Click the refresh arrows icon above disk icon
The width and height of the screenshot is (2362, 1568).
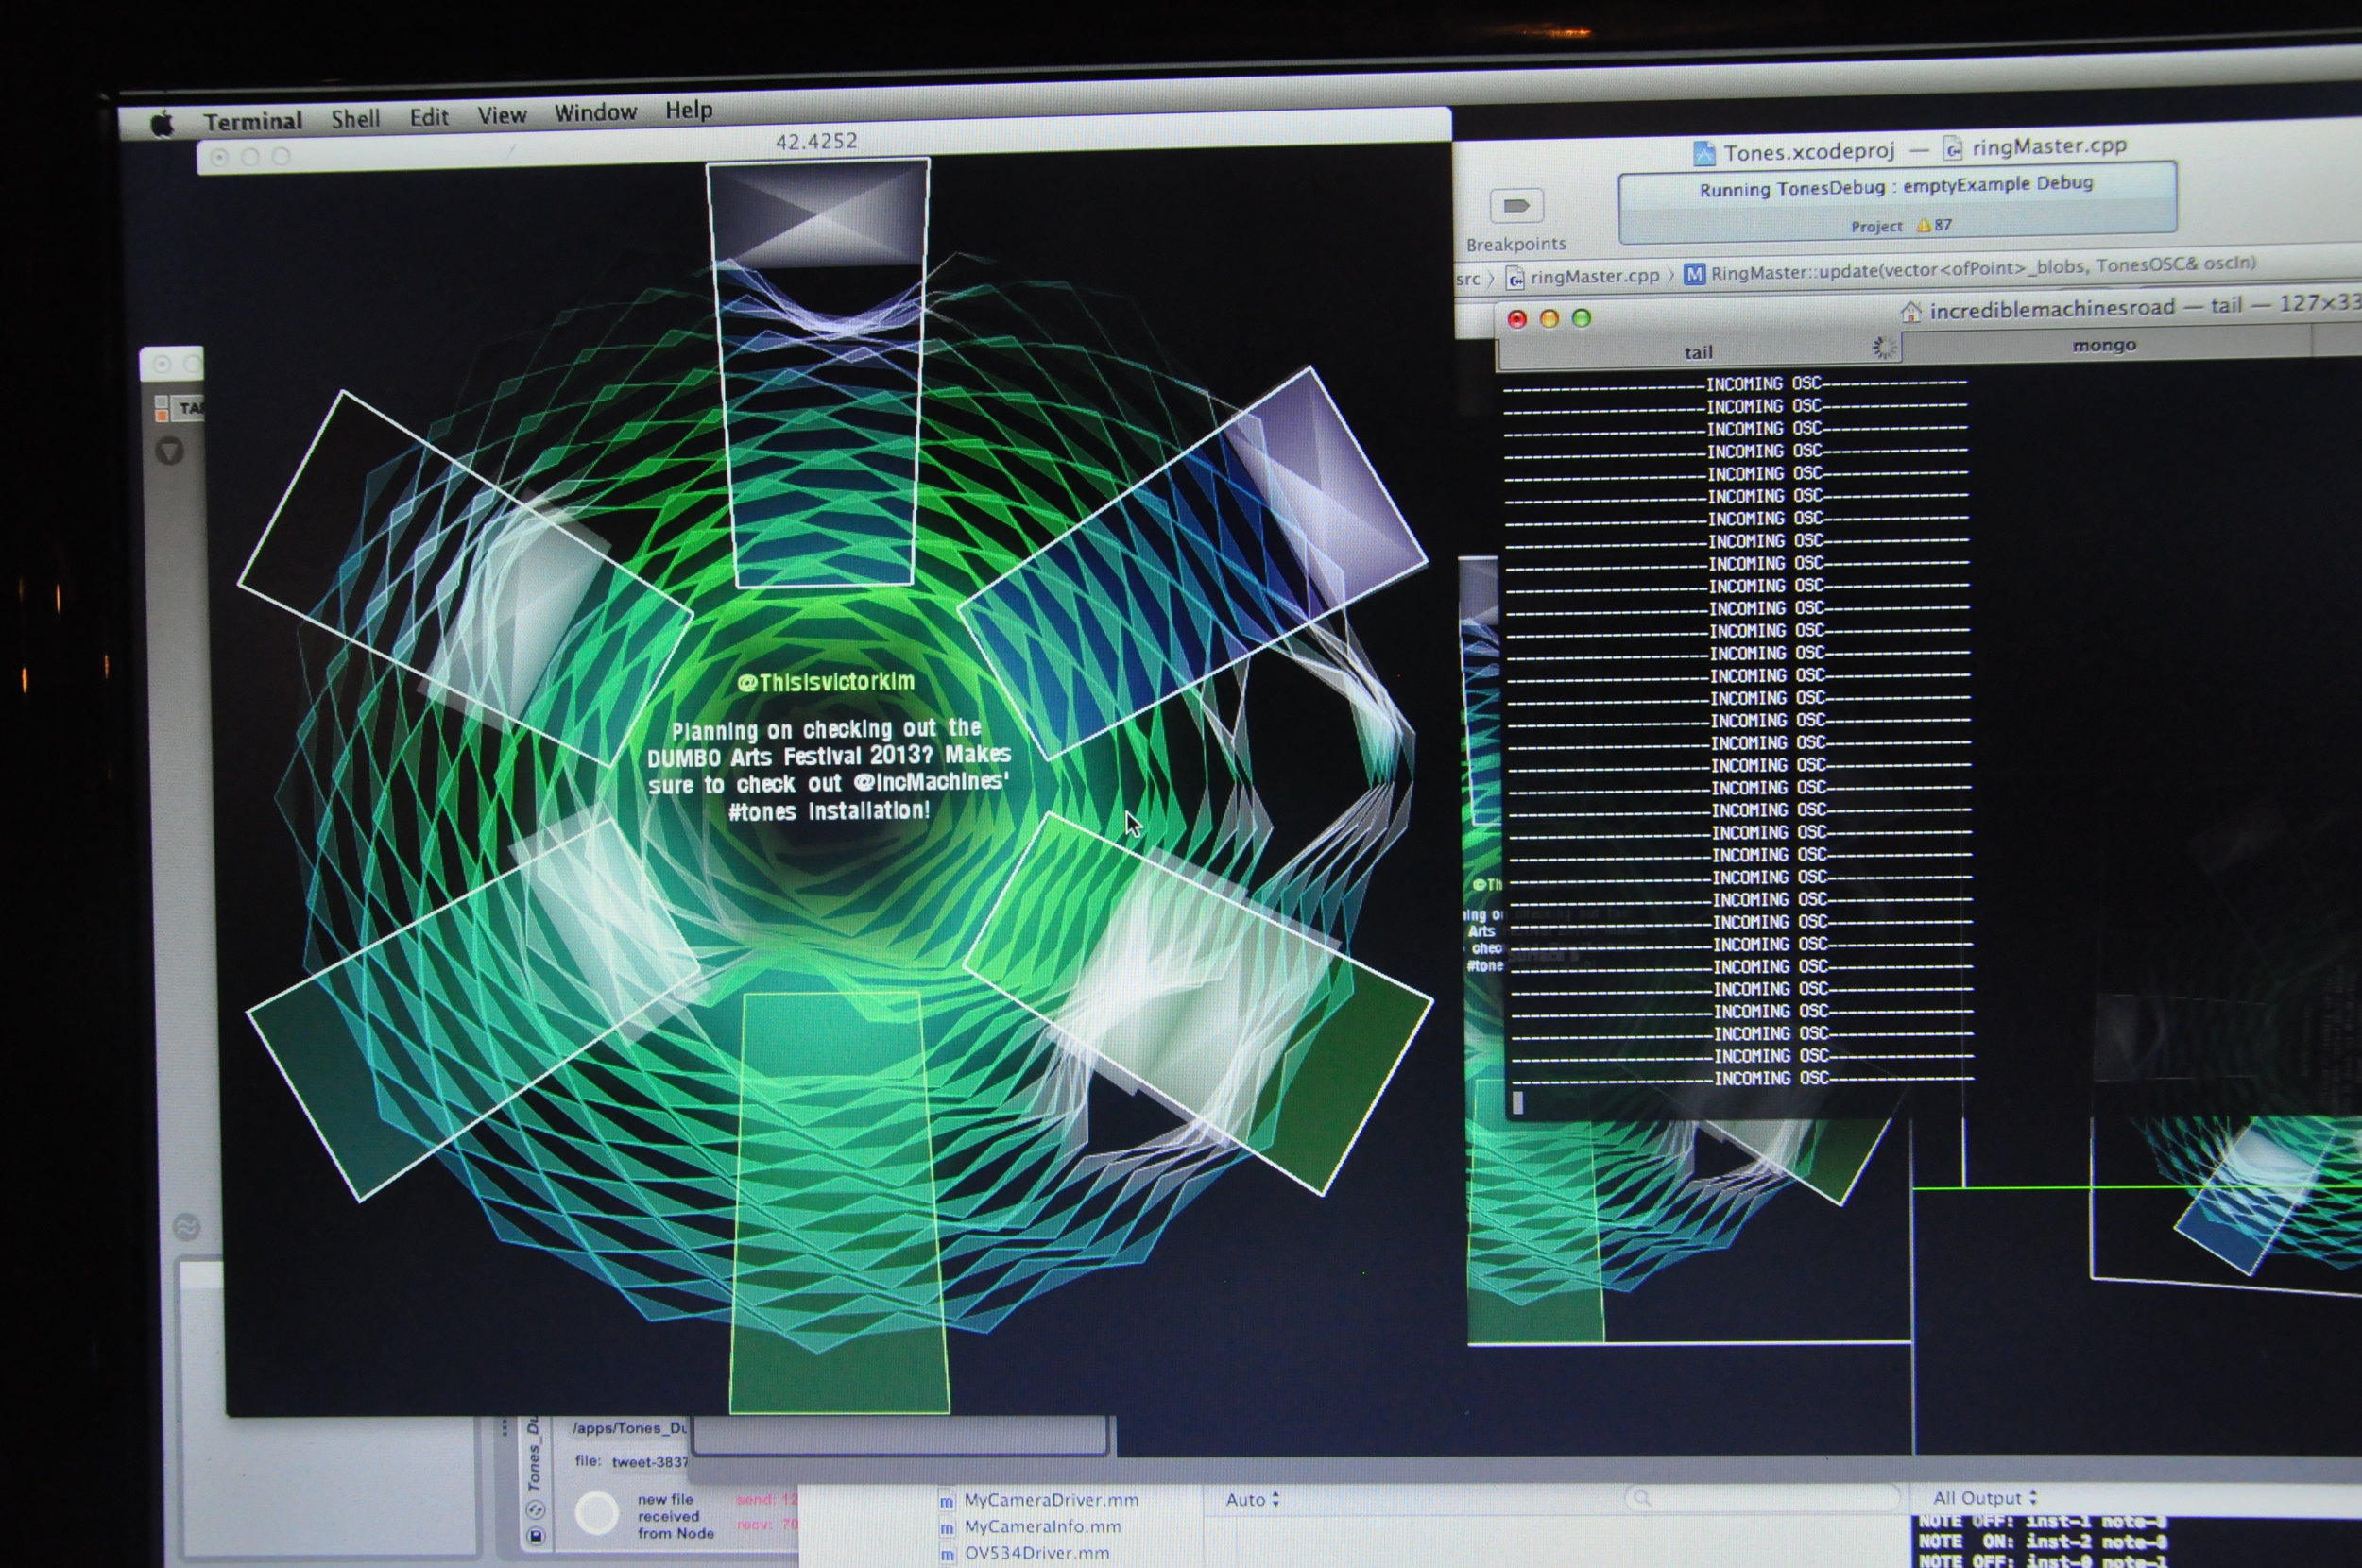(536, 1510)
